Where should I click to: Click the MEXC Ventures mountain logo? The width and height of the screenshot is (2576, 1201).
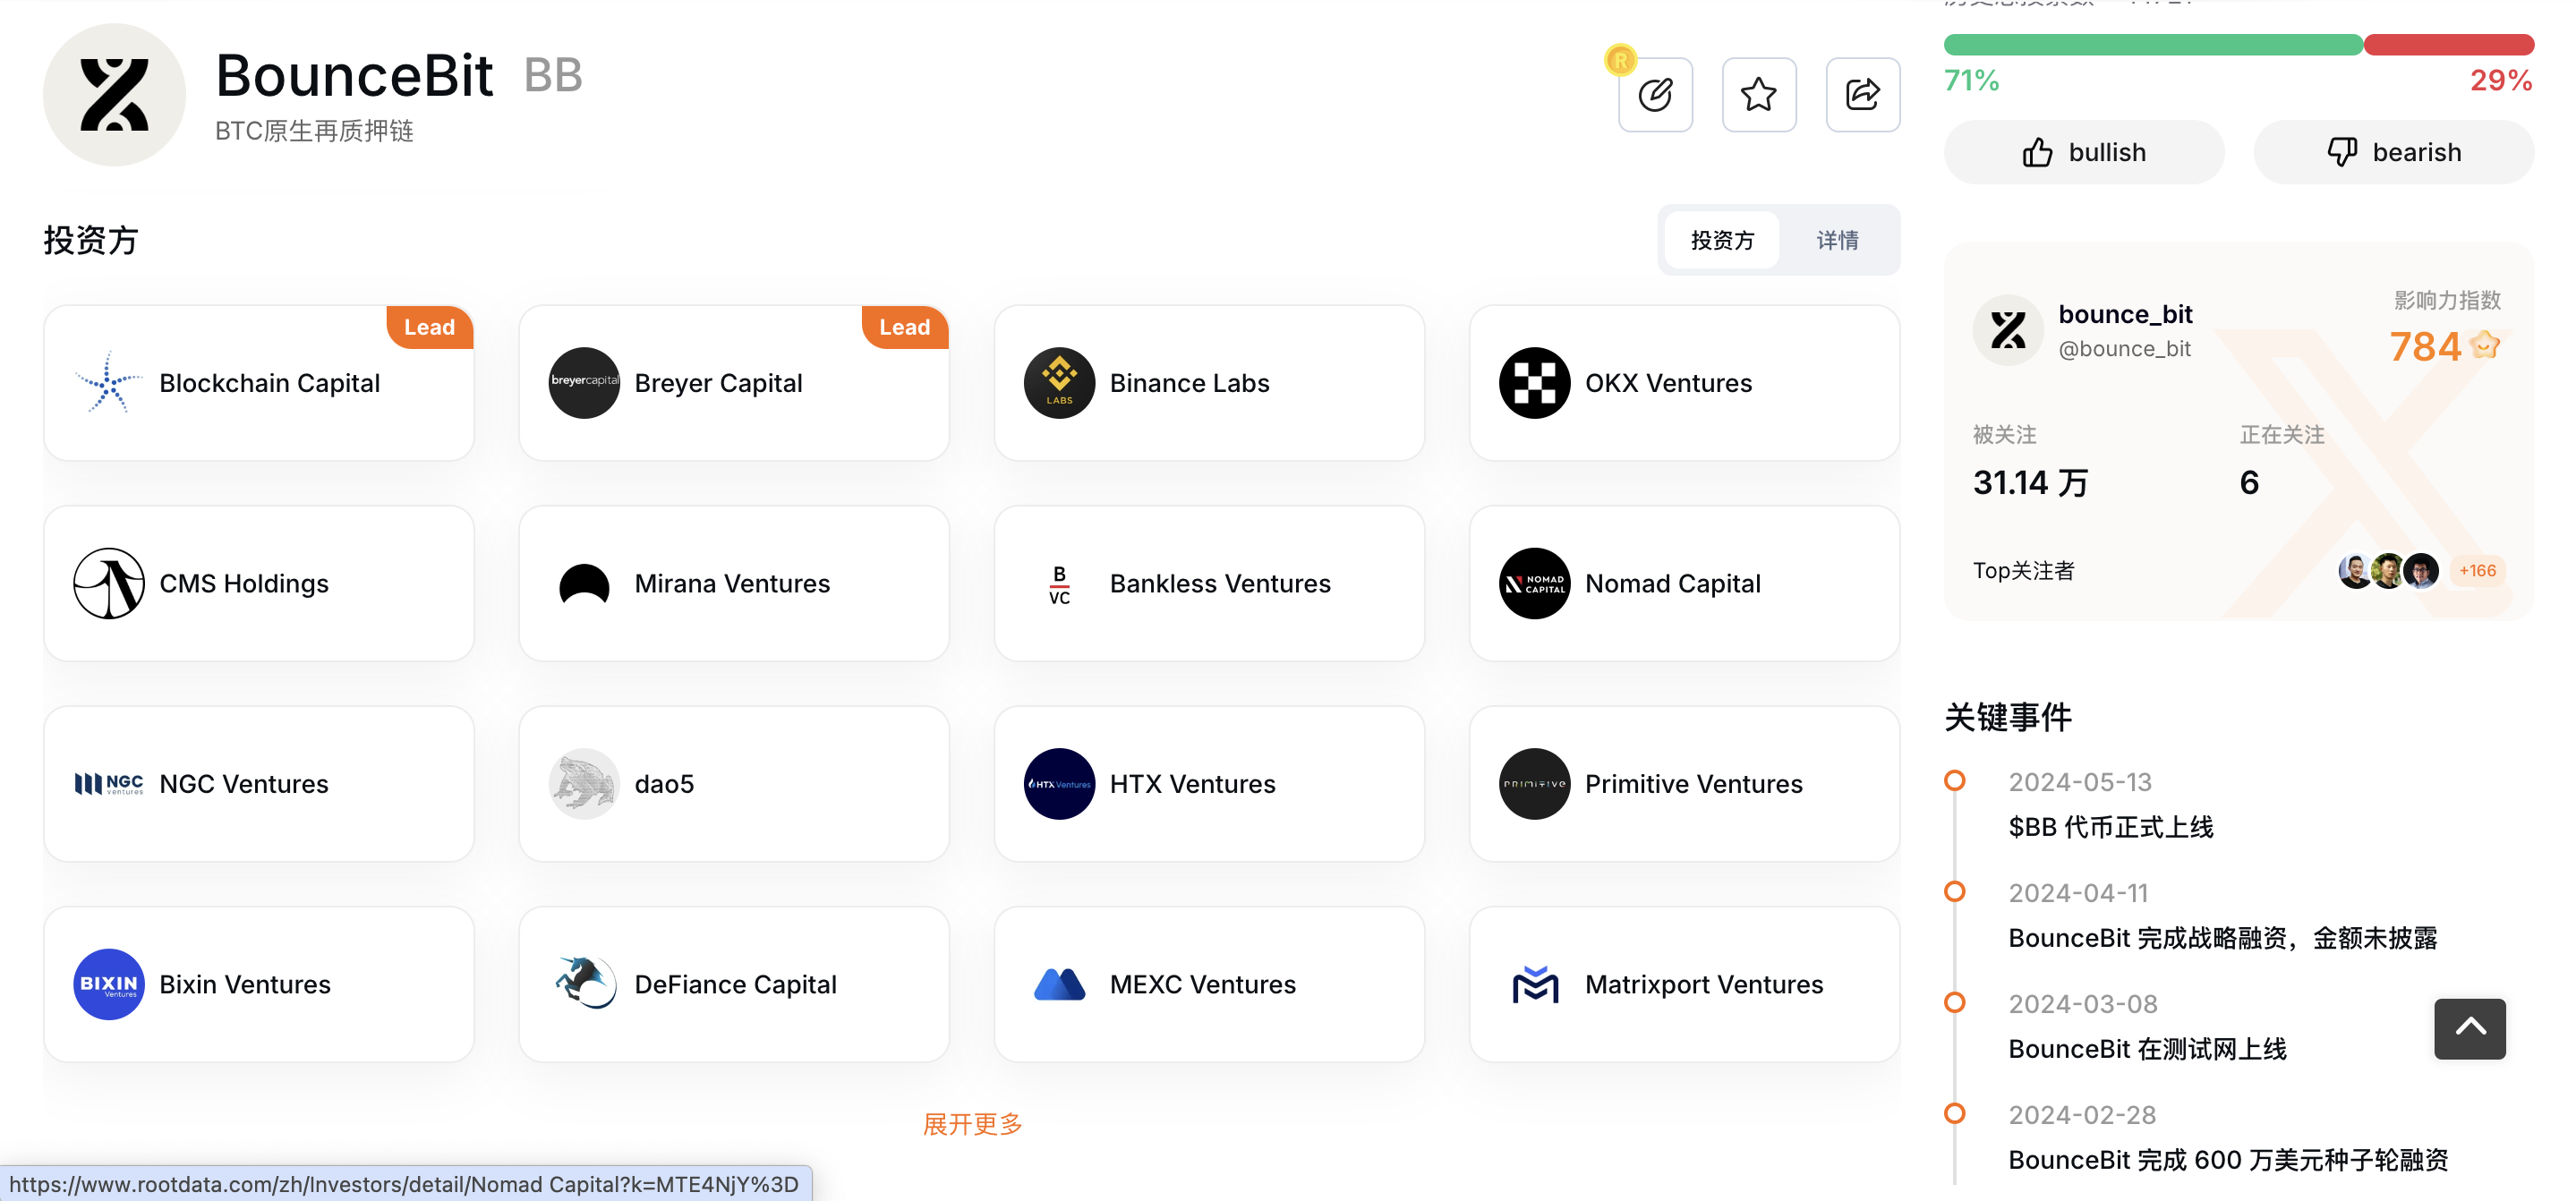[x=1059, y=984]
